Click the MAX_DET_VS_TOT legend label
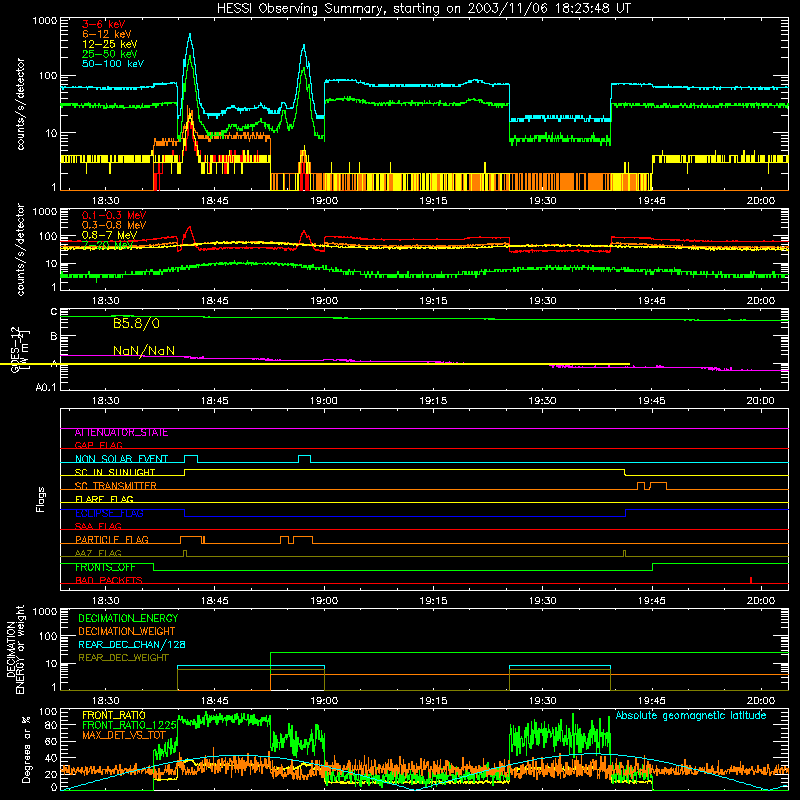The height and width of the screenshot is (800, 800). click(124, 735)
